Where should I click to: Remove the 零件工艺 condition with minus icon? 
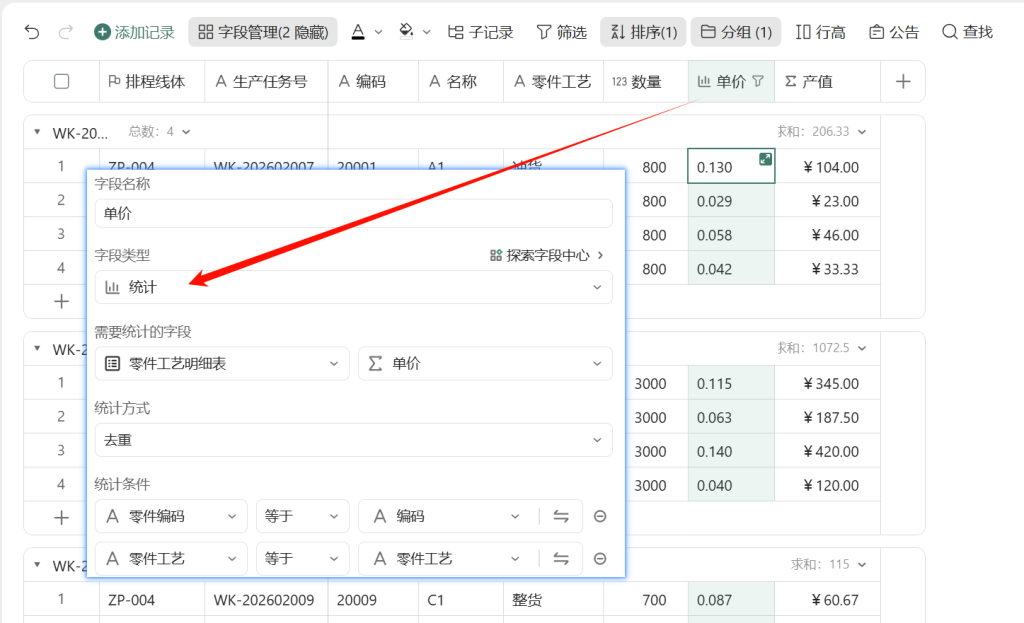[600, 559]
